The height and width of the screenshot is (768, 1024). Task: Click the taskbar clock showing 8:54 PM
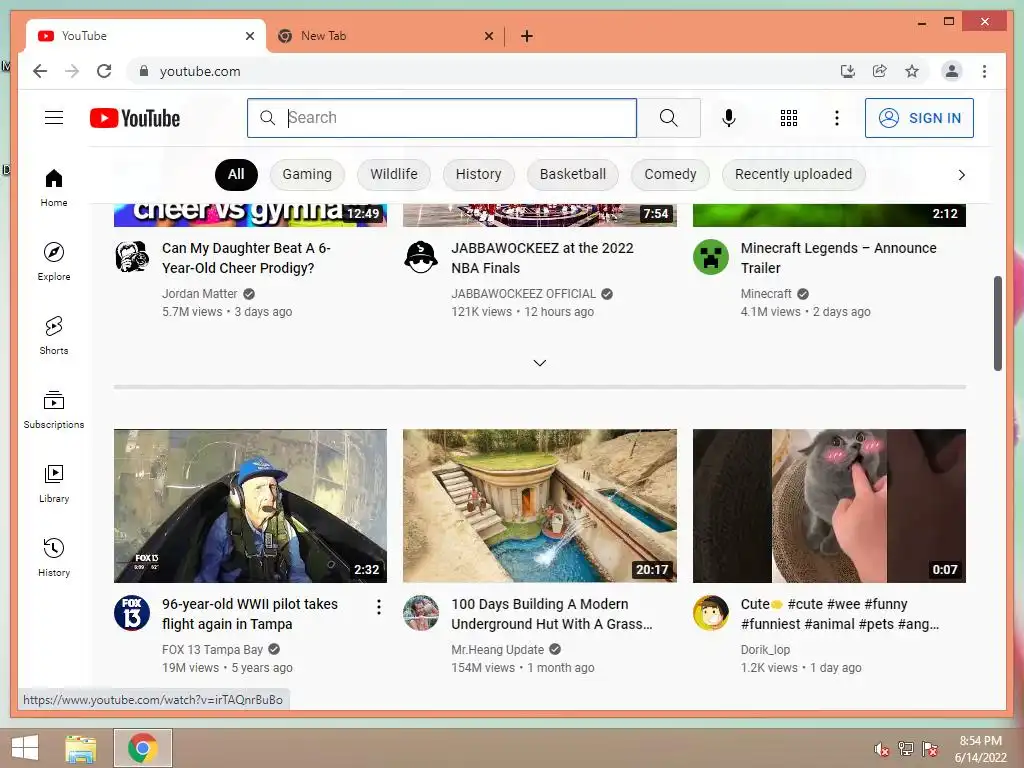coord(980,749)
